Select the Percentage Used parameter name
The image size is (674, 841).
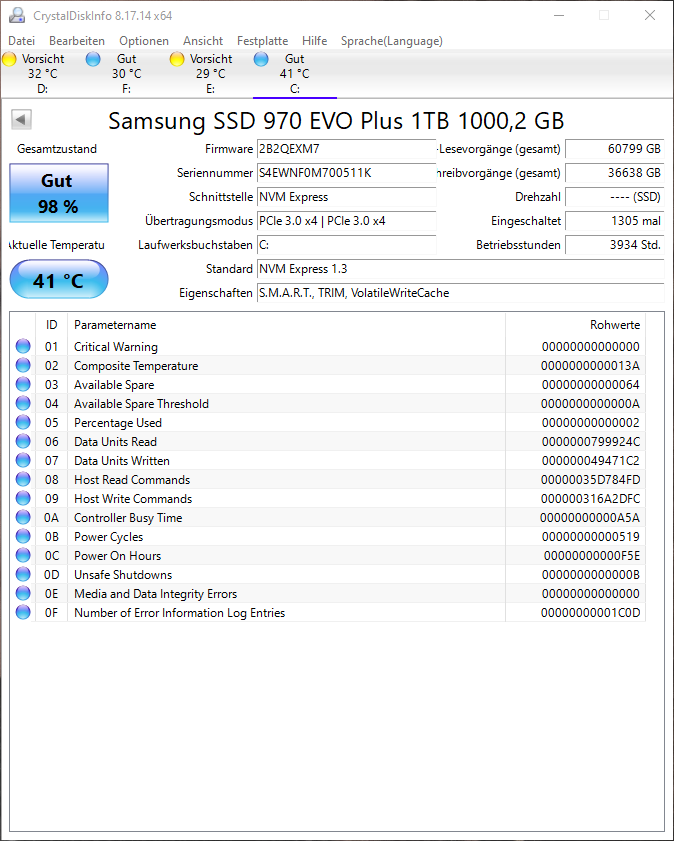pos(118,423)
